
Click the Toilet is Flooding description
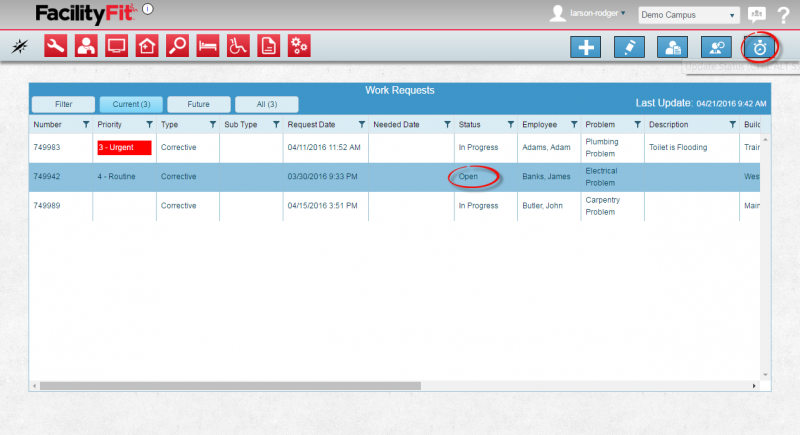coord(678,147)
